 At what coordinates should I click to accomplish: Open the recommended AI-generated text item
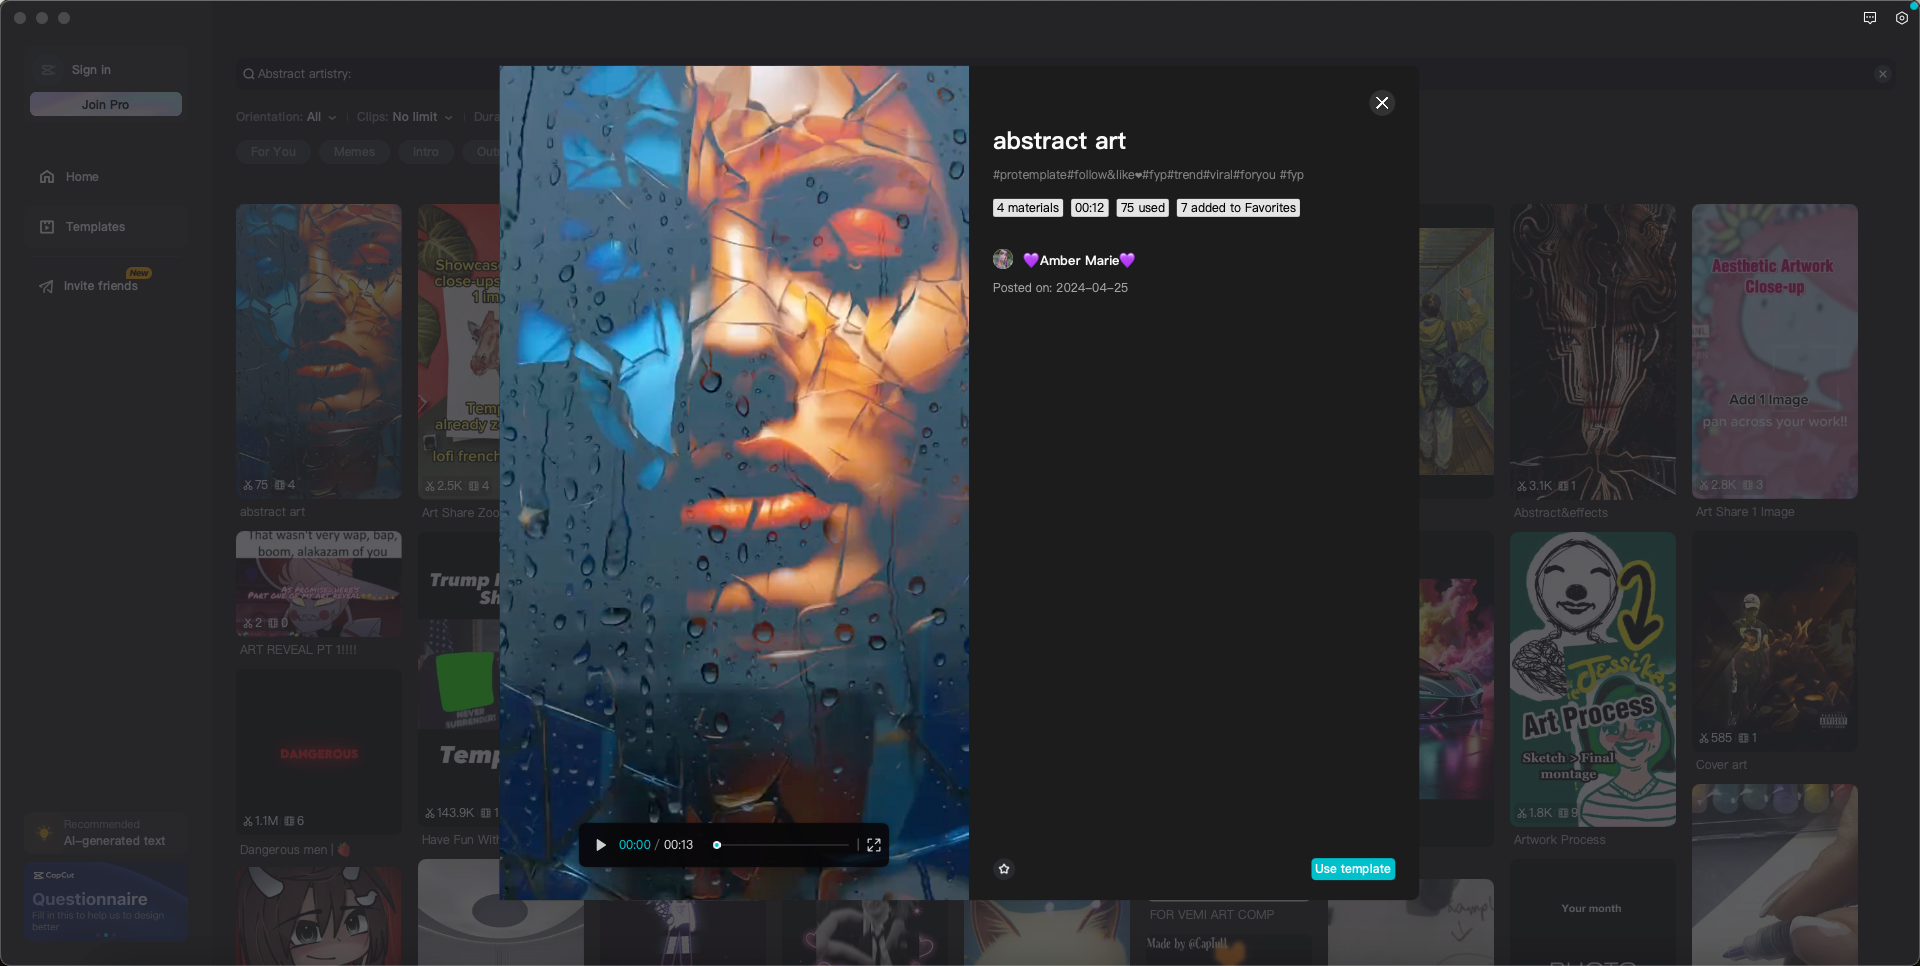point(106,833)
